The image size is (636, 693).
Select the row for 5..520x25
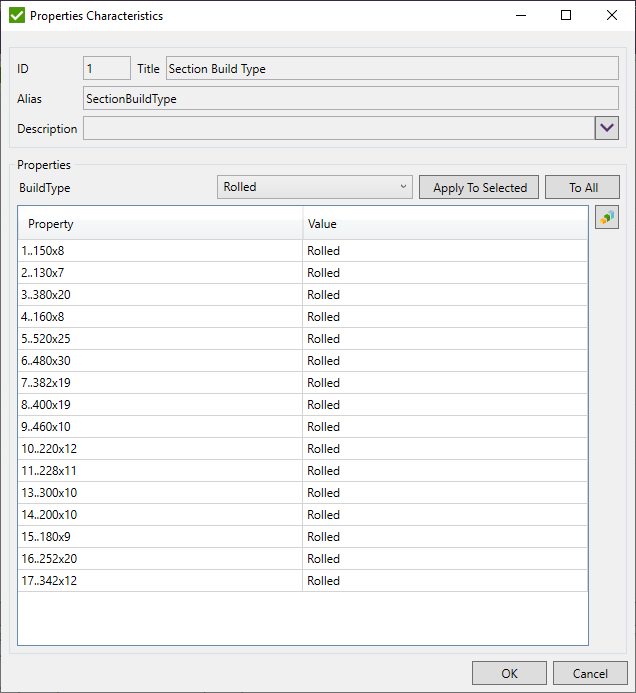[160, 339]
